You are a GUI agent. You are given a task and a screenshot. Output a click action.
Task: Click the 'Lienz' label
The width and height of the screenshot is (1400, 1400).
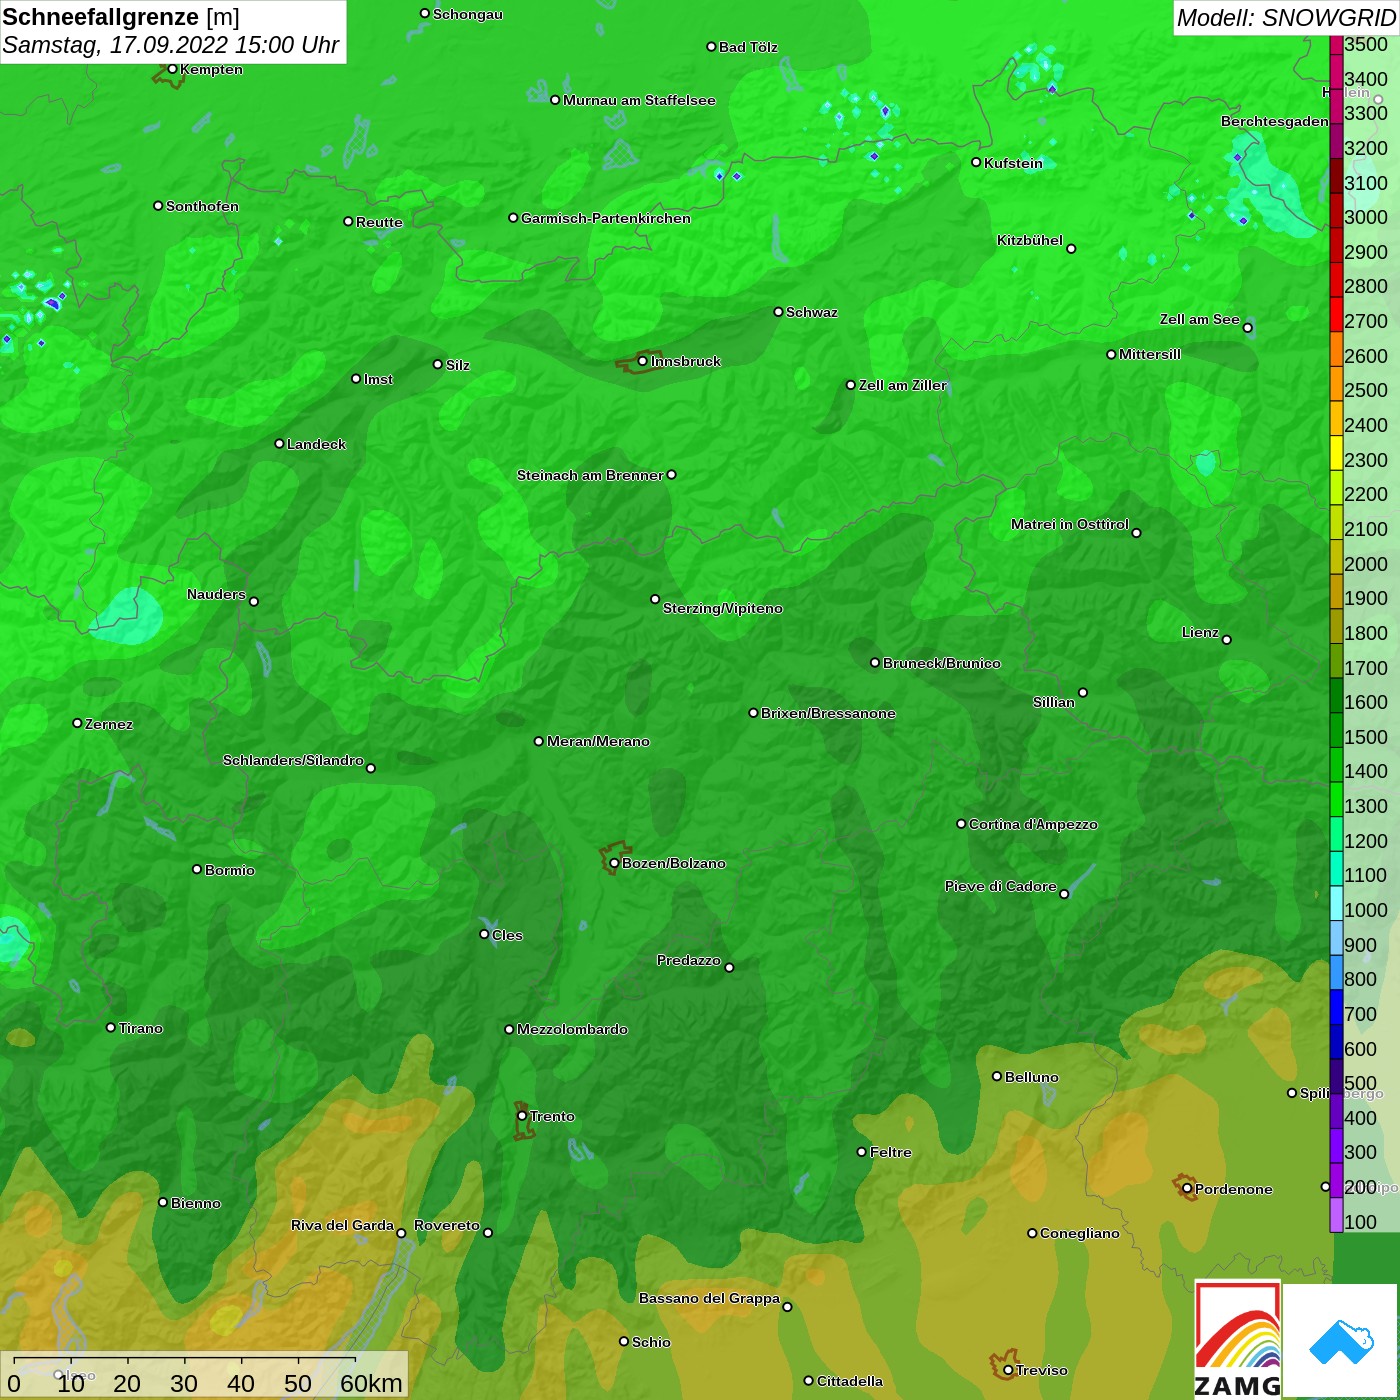[1200, 632]
